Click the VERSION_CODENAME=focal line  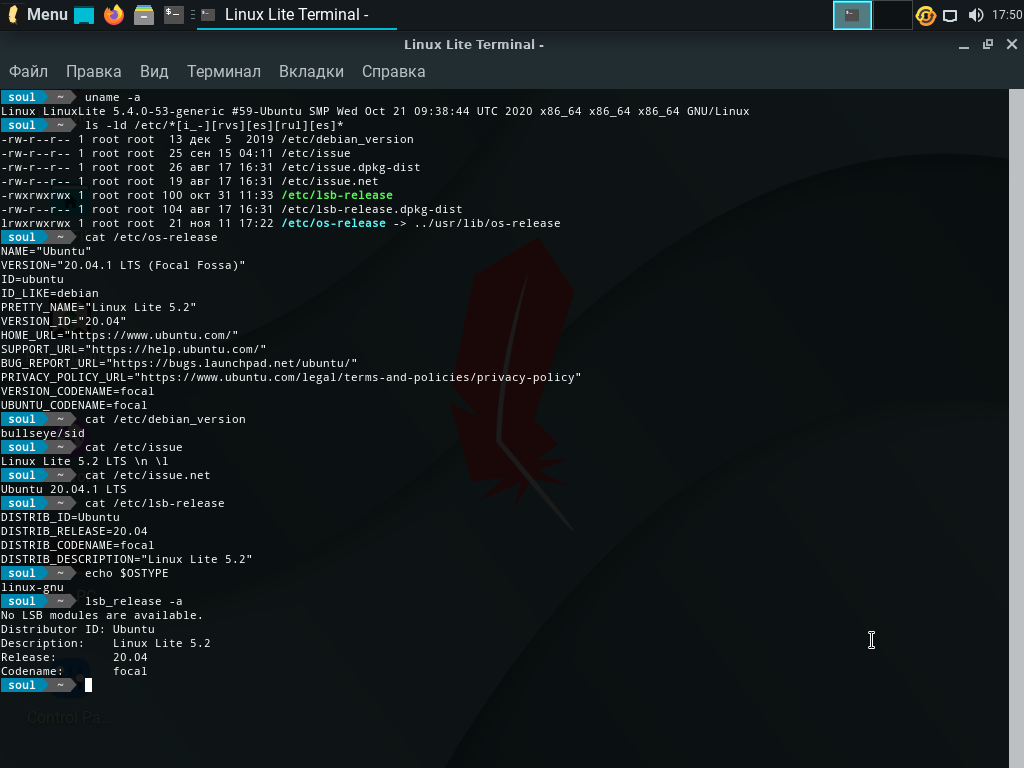click(x=78, y=391)
